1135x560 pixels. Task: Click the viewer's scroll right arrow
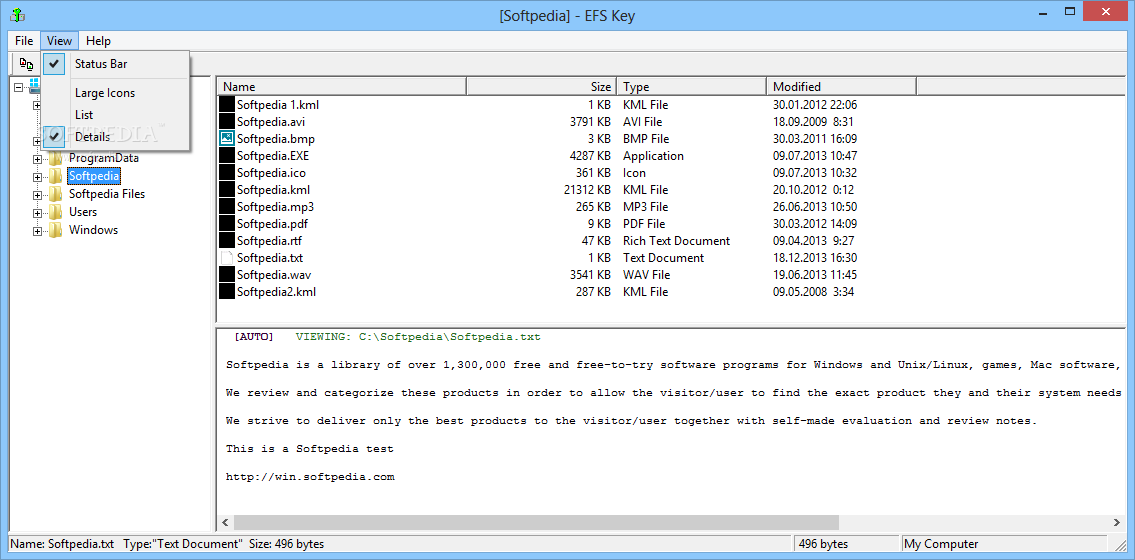1115,522
